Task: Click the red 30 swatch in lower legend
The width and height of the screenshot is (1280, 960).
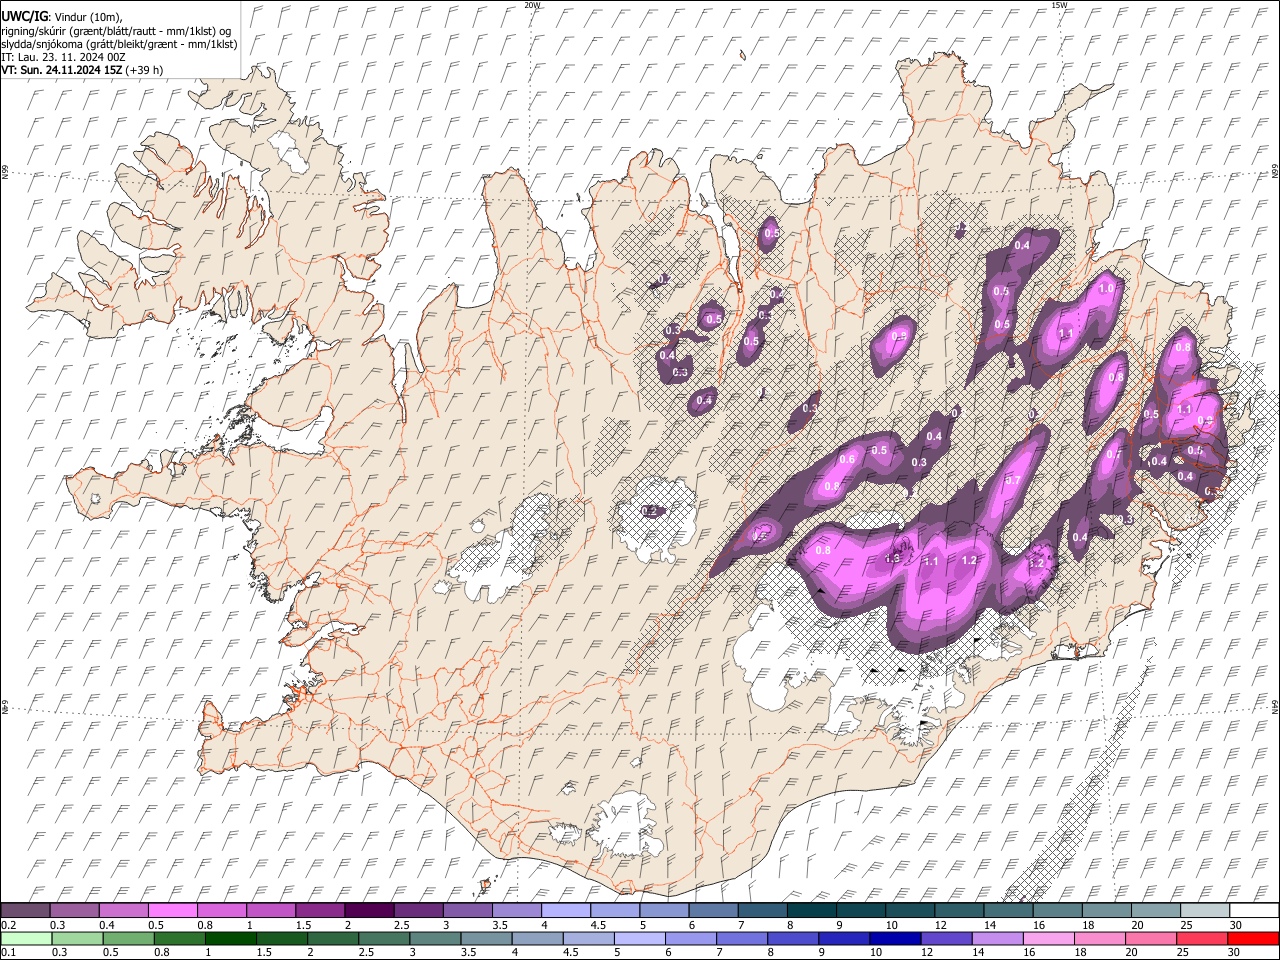Action: coord(1254,938)
